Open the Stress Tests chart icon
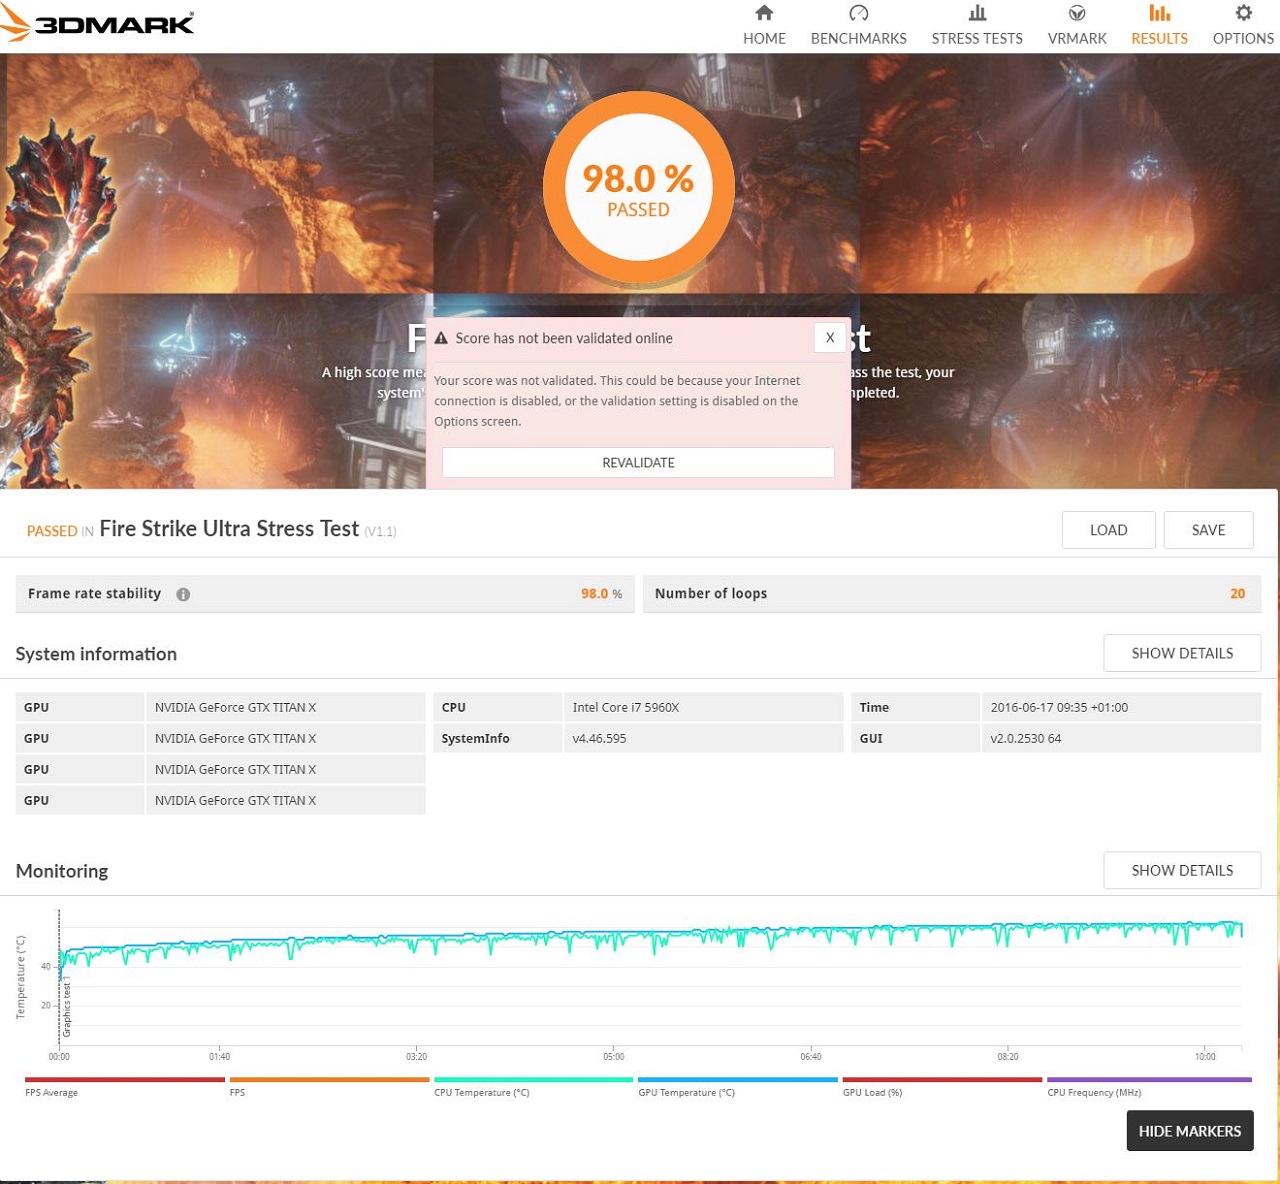 (977, 13)
